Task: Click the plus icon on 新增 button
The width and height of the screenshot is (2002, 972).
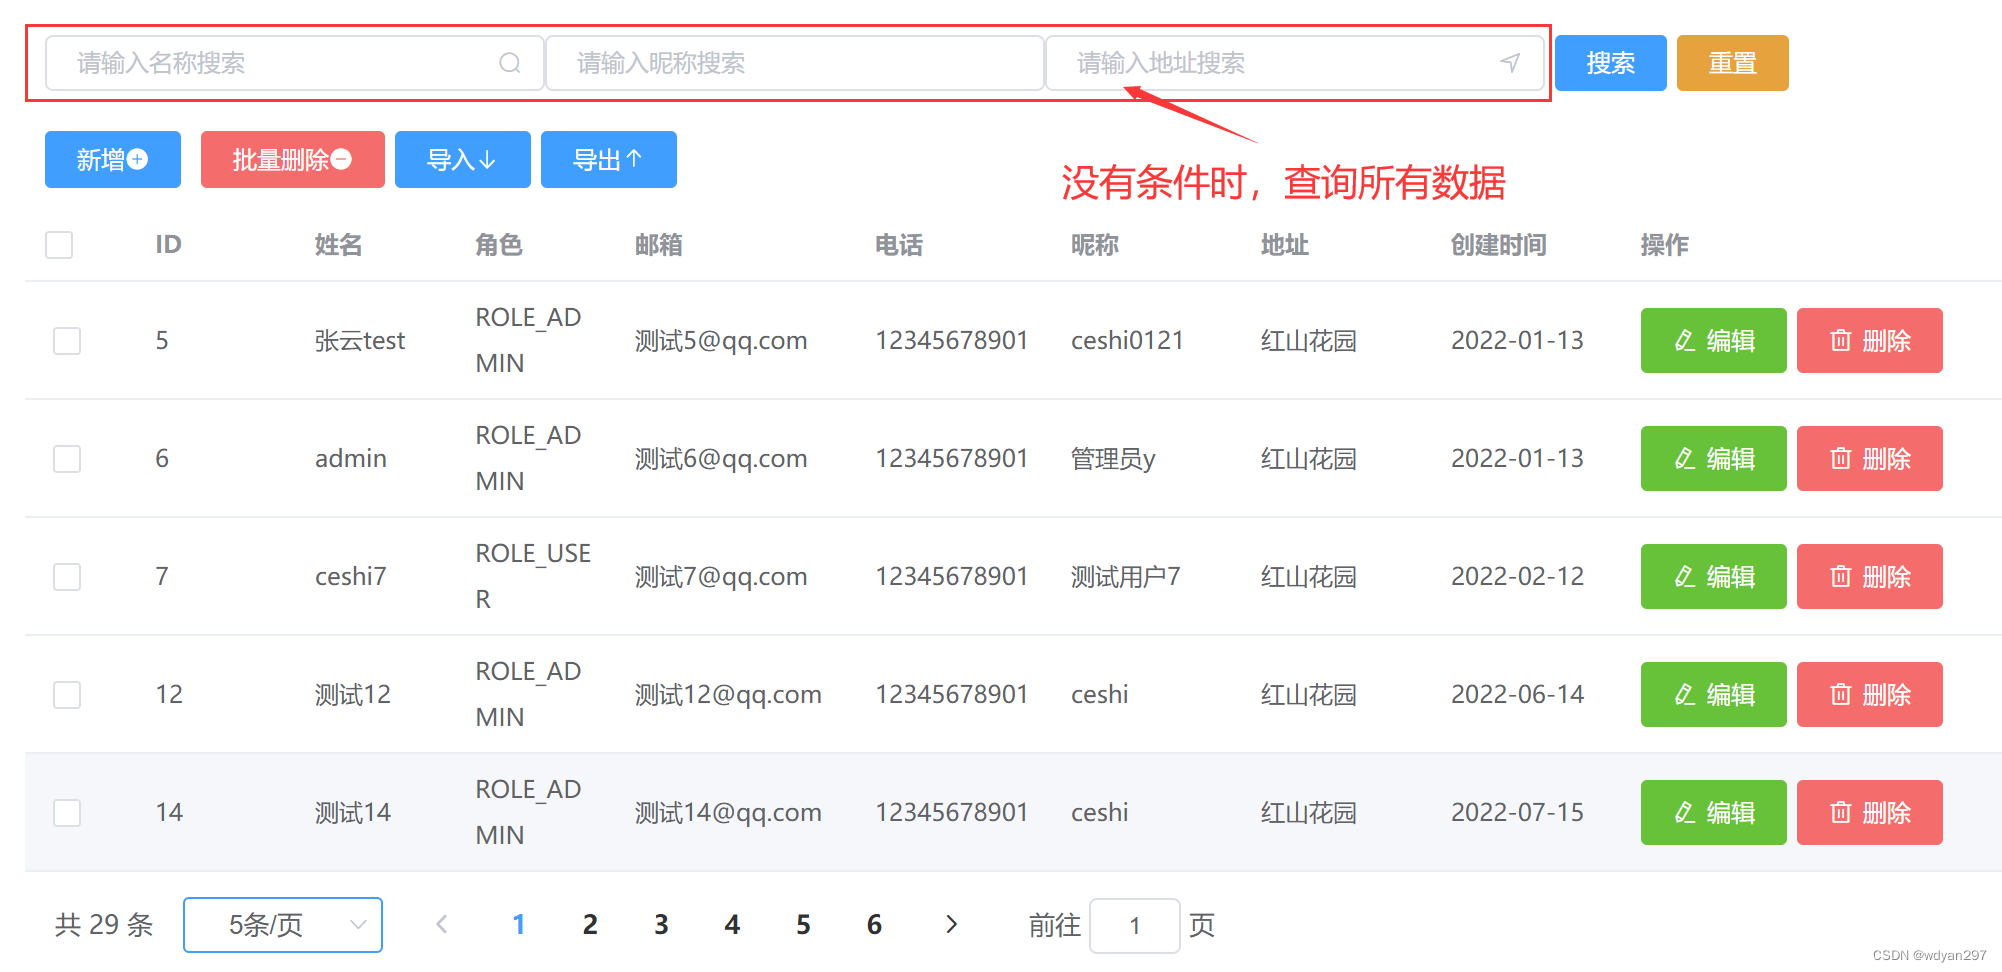Action: point(138,159)
